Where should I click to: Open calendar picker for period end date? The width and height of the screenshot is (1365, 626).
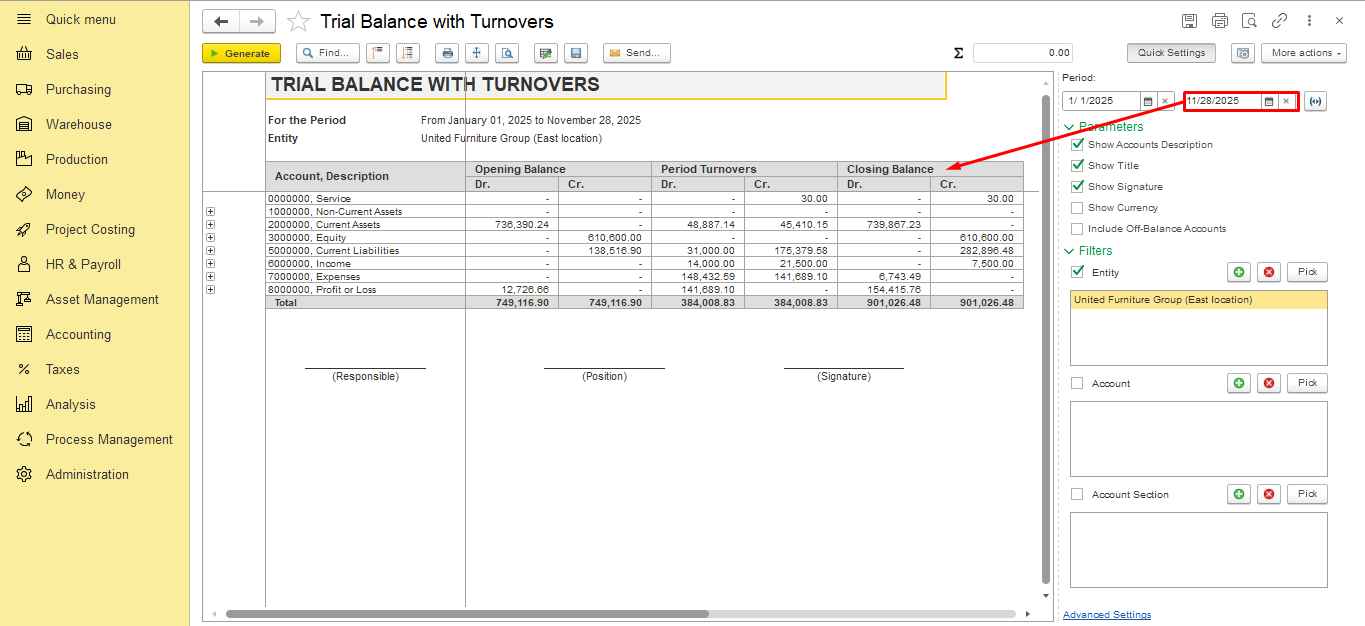[1268, 101]
